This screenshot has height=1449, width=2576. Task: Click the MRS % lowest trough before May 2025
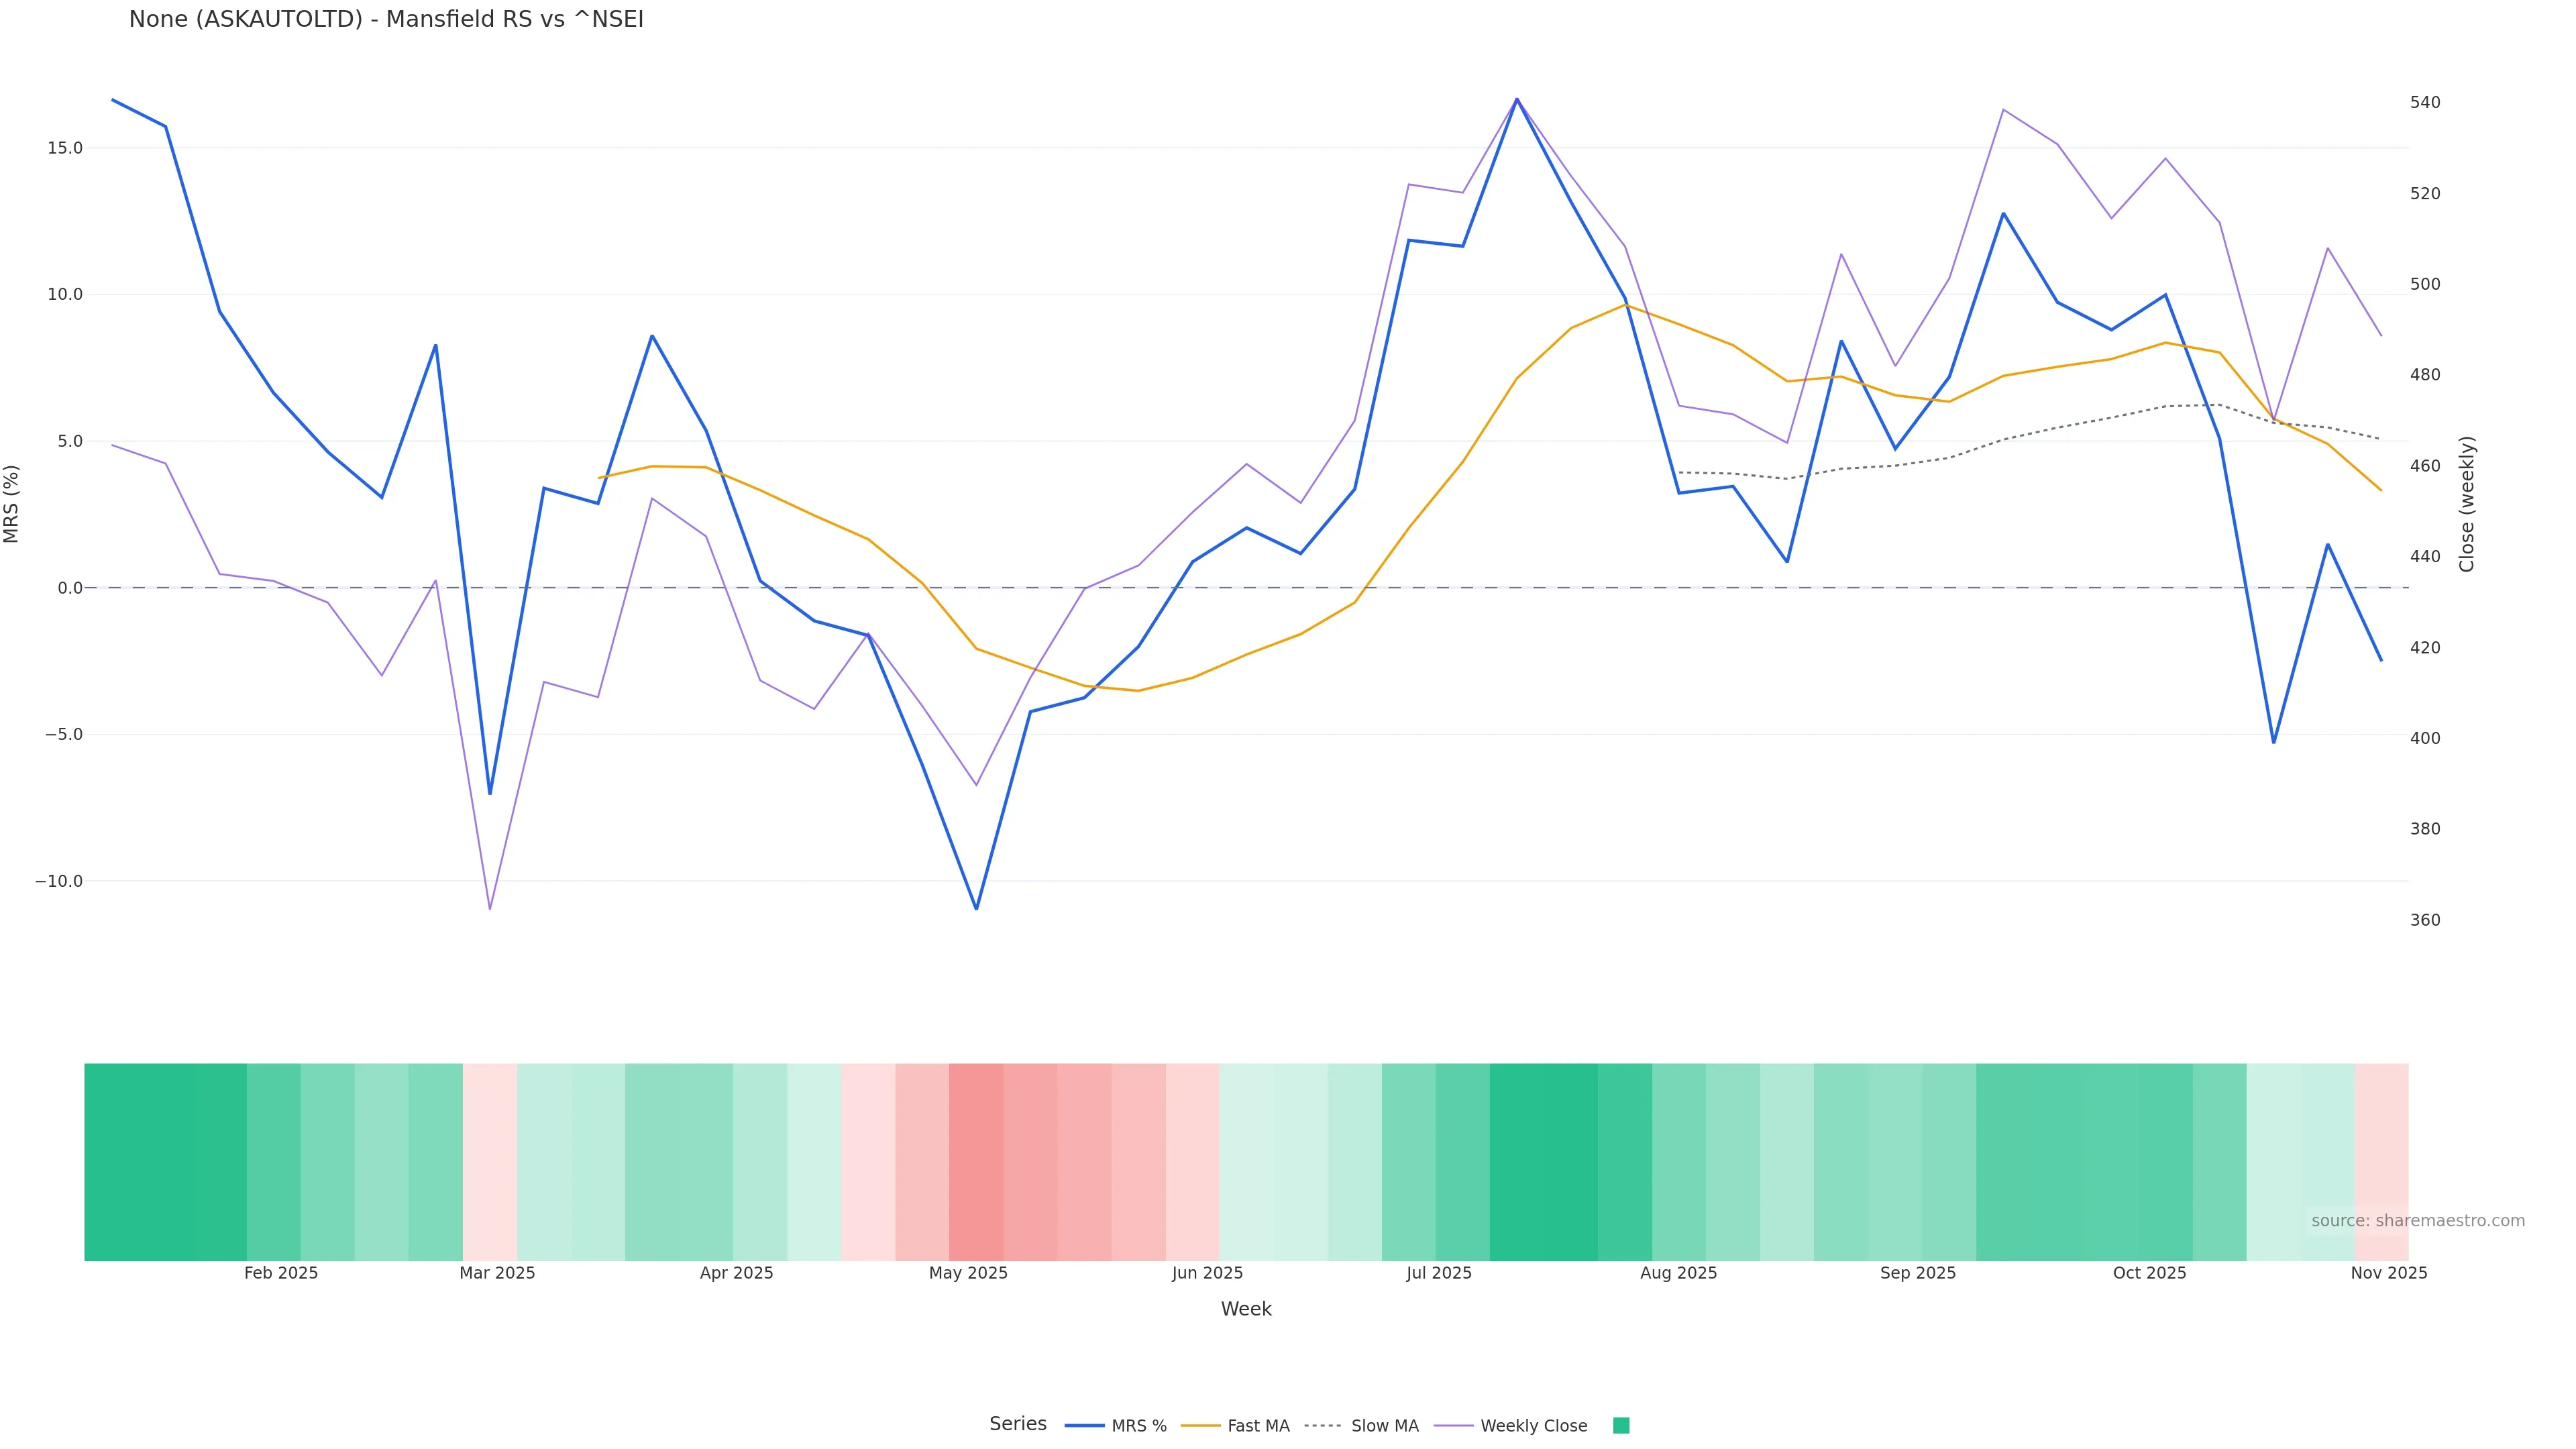point(976,909)
